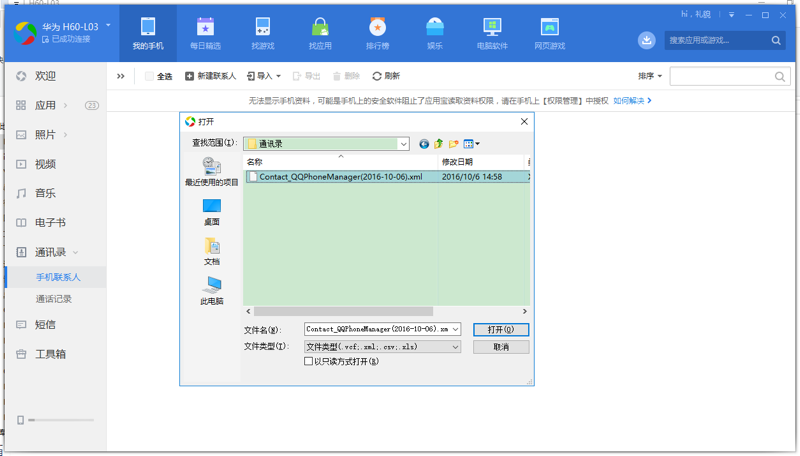800x456 pixels.
Task: Select 欢迎 in the sidebar
Action: pyautogui.click(x=45, y=76)
